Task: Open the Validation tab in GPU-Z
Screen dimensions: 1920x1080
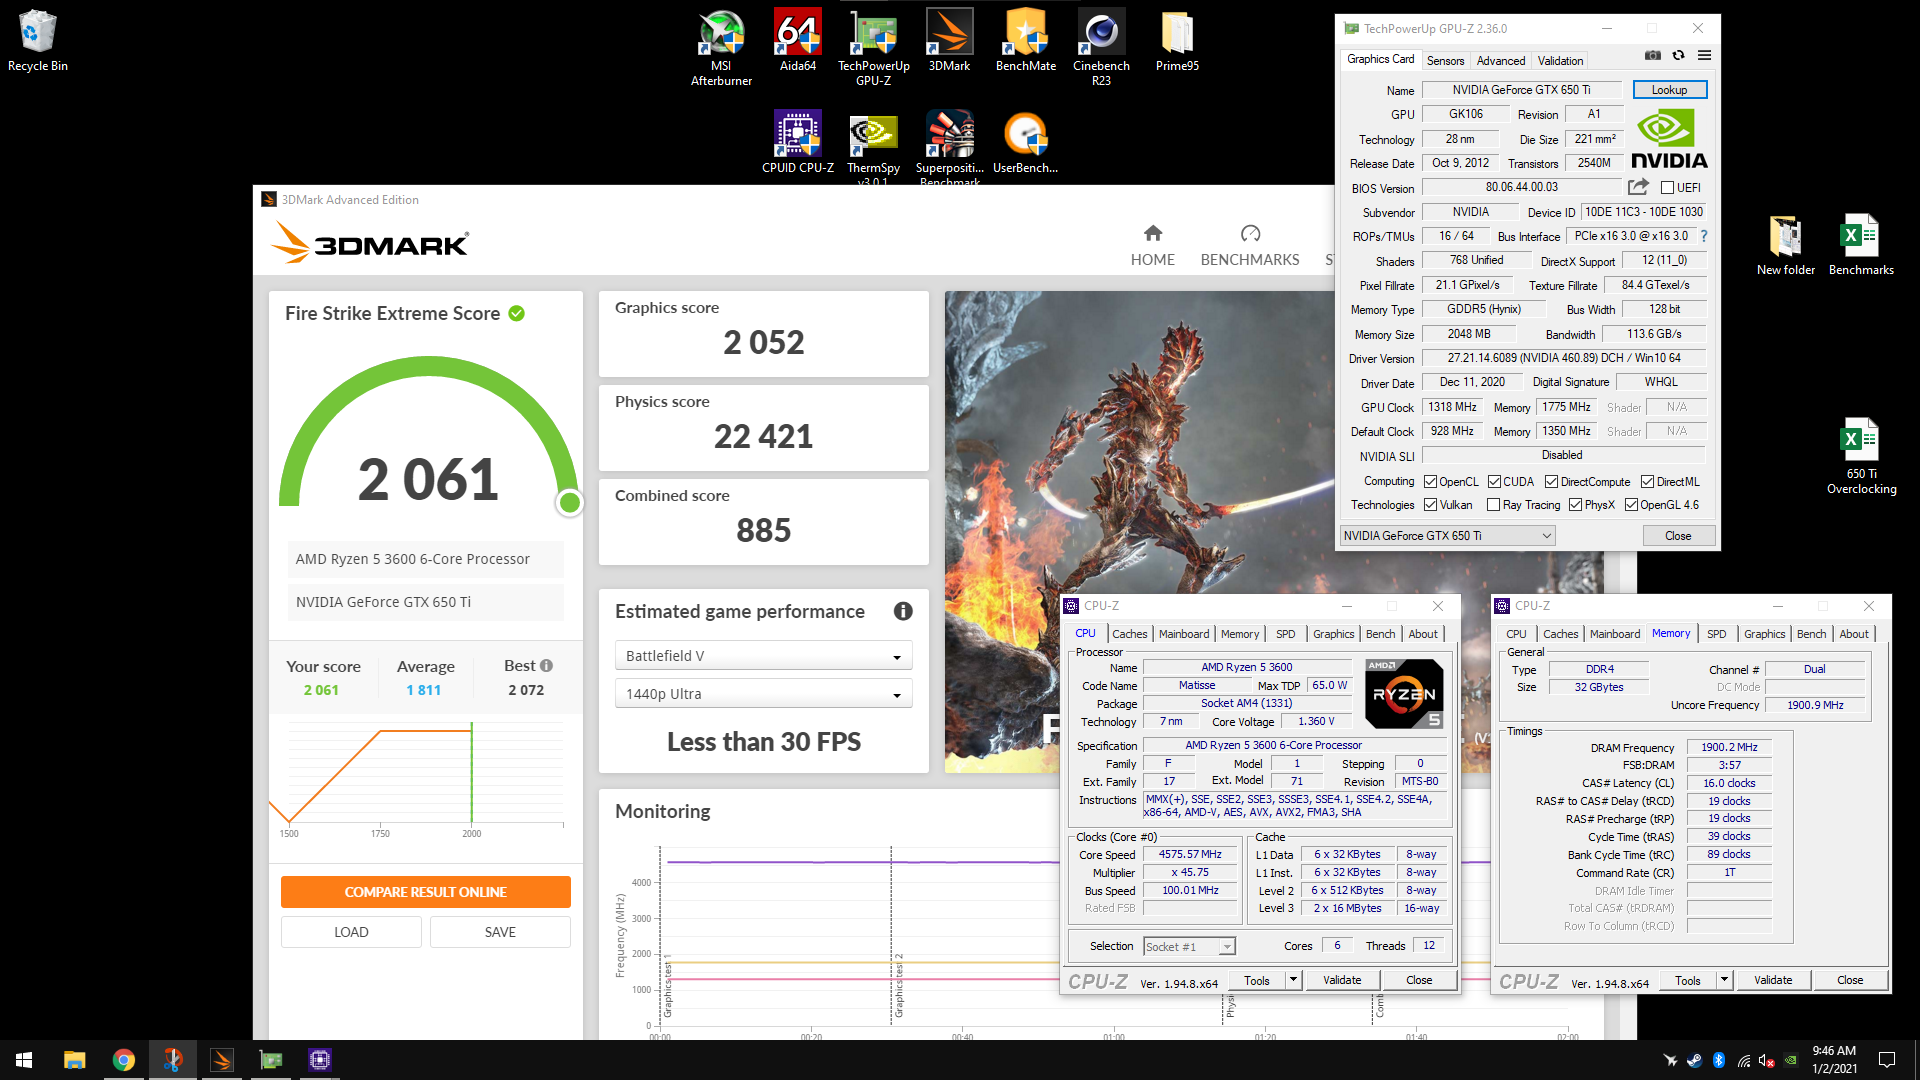Action: coord(1560,61)
